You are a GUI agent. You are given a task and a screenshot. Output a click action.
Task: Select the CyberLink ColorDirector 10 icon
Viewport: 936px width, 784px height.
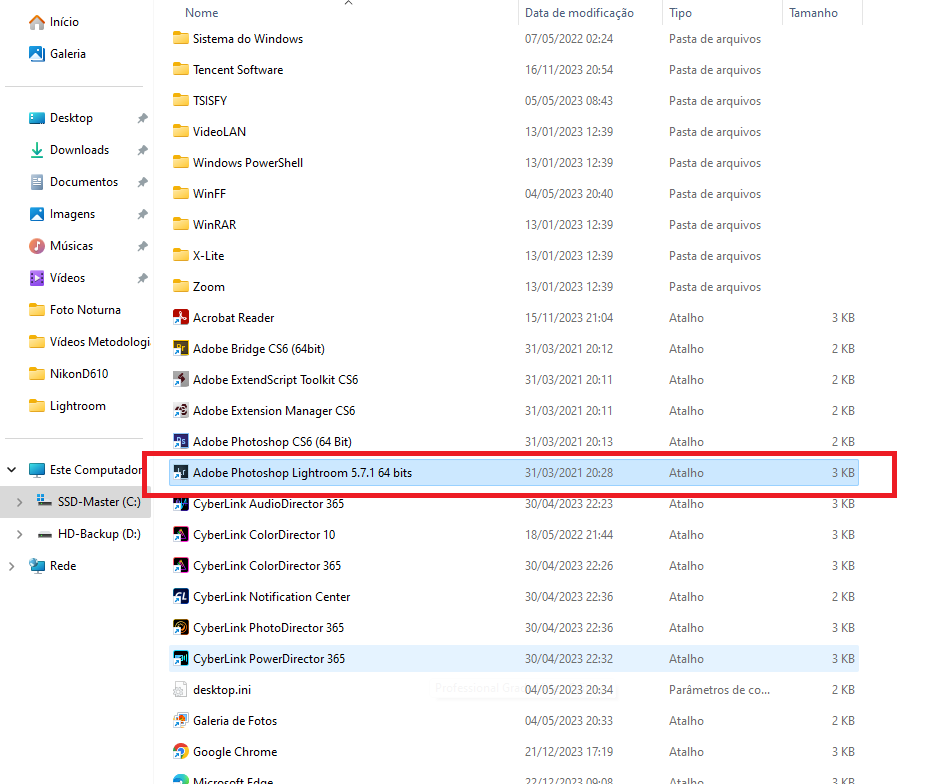point(180,535)
